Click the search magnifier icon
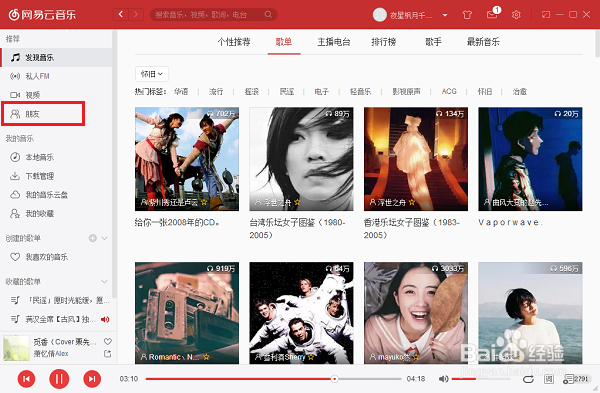The height and width of the screenshot is (393, 600). 268,15
